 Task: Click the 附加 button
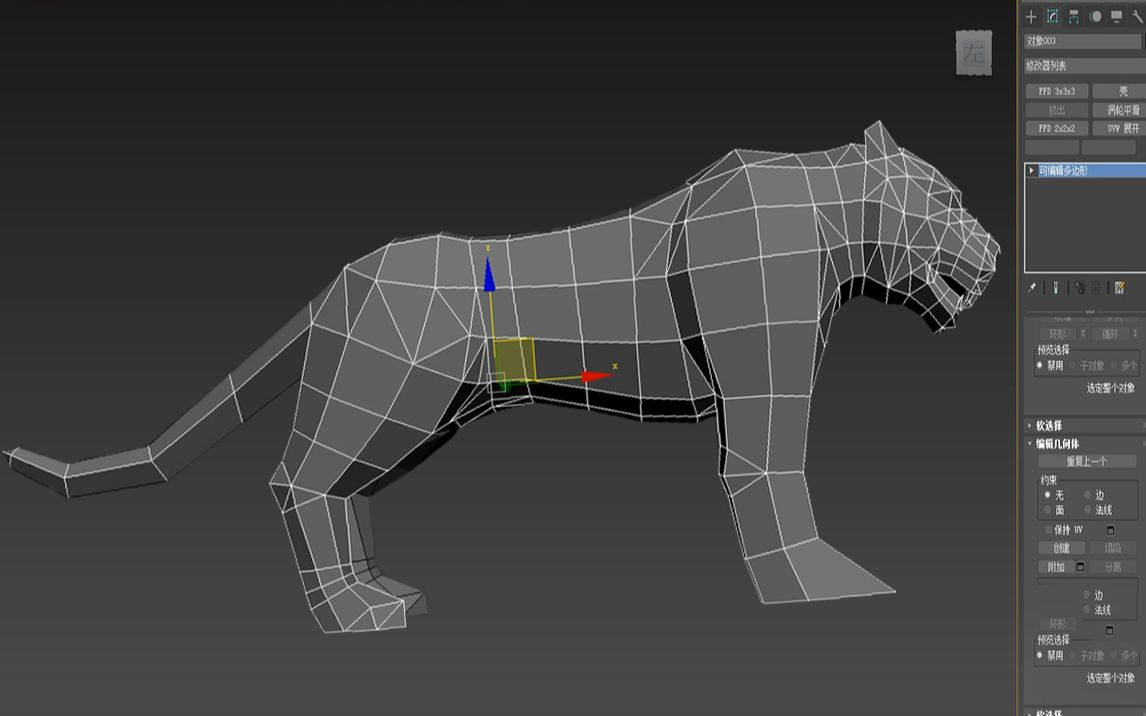point(1056,567)
